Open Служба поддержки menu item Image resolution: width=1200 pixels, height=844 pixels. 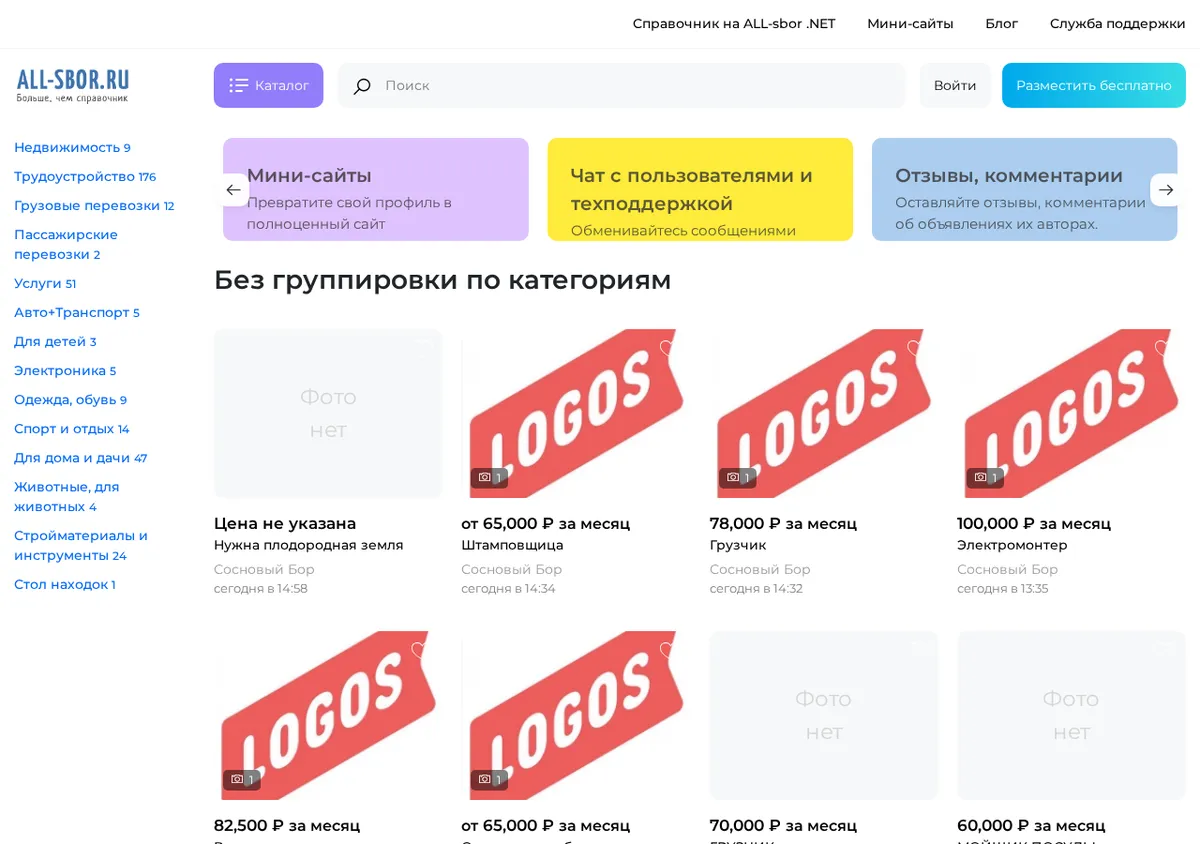coord(1117,24)
